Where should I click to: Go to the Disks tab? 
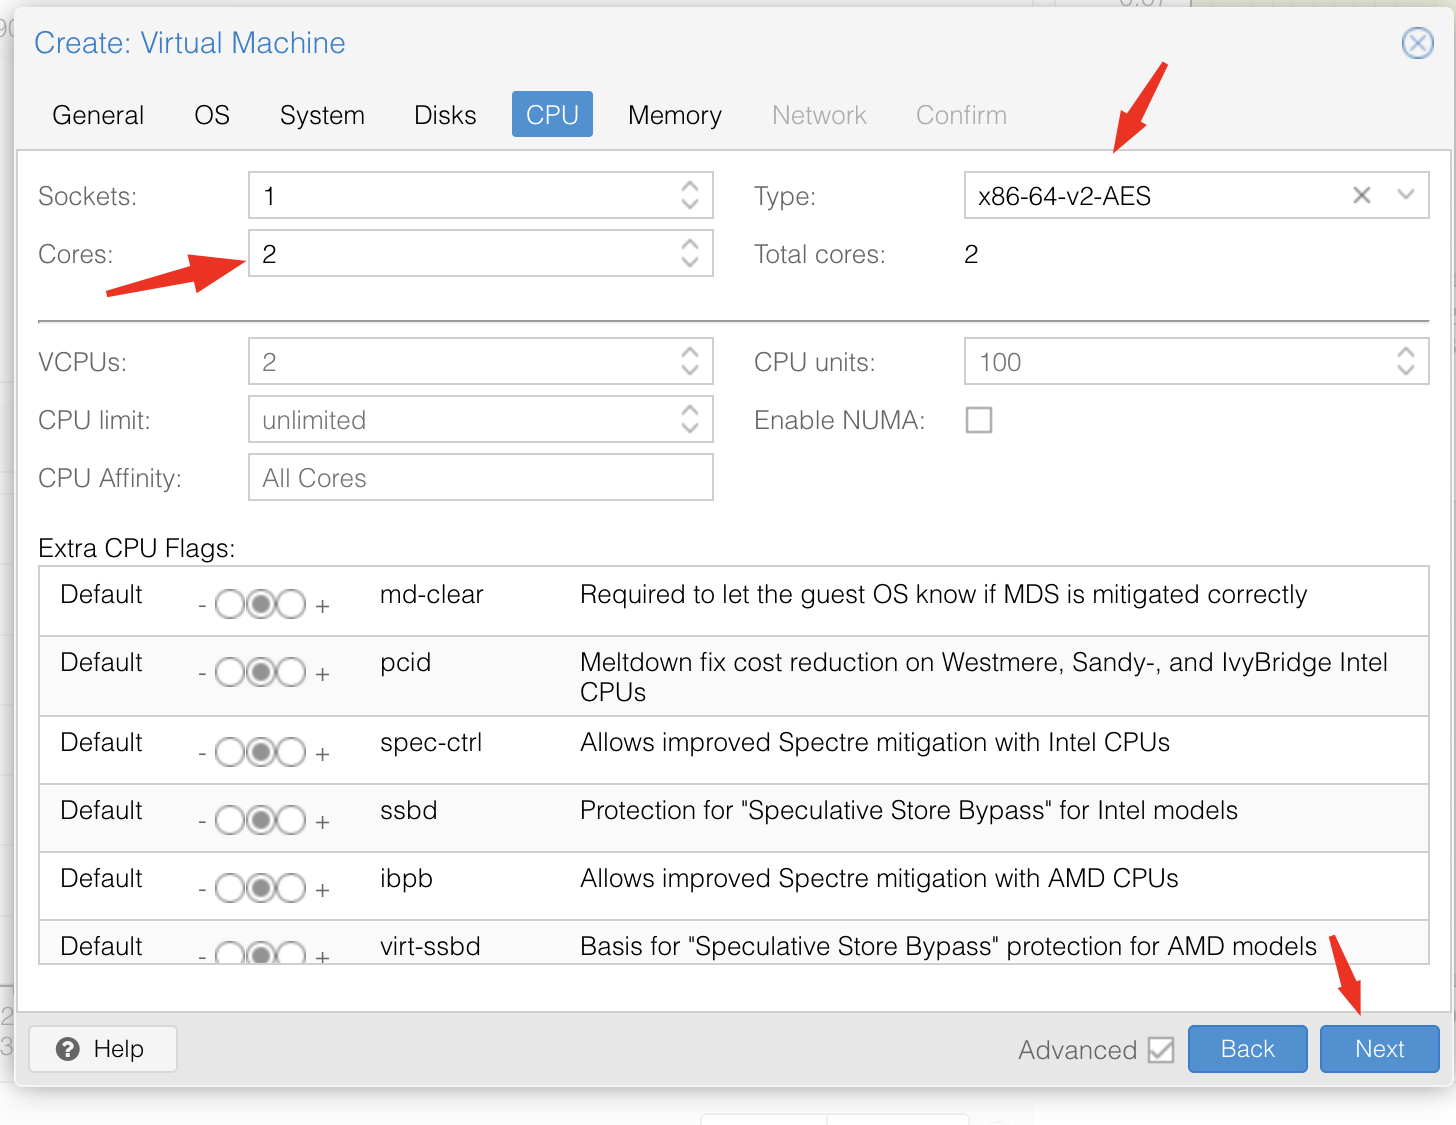click(445, 115)
